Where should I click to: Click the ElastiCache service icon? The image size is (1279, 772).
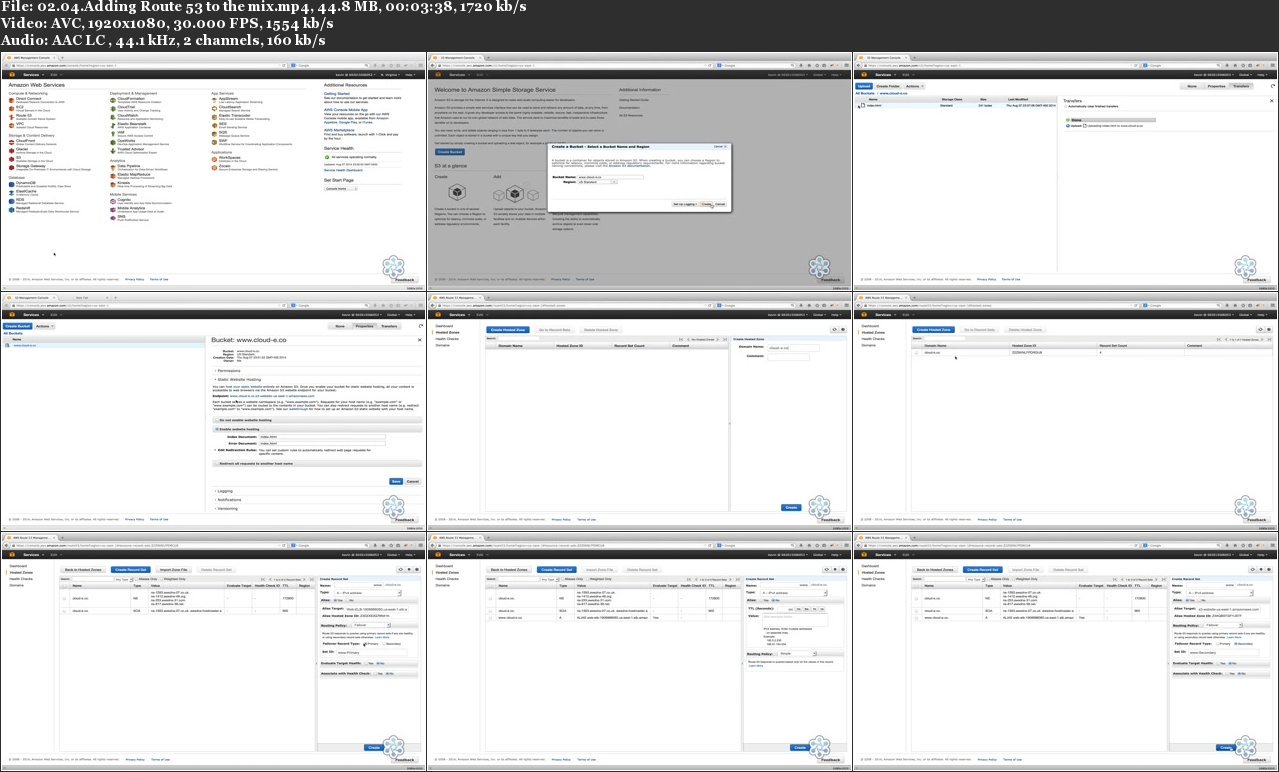(12, 193)
